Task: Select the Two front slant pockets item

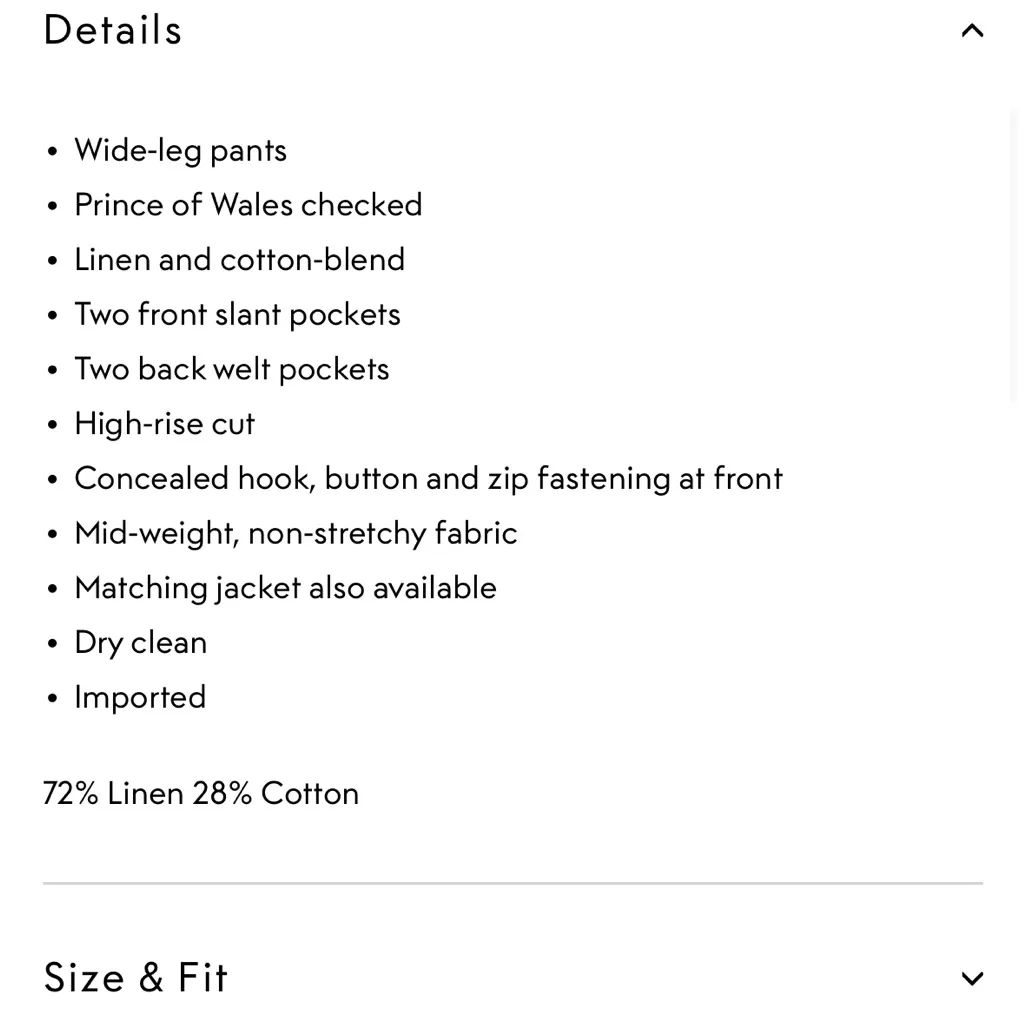Action: point(237,314)
